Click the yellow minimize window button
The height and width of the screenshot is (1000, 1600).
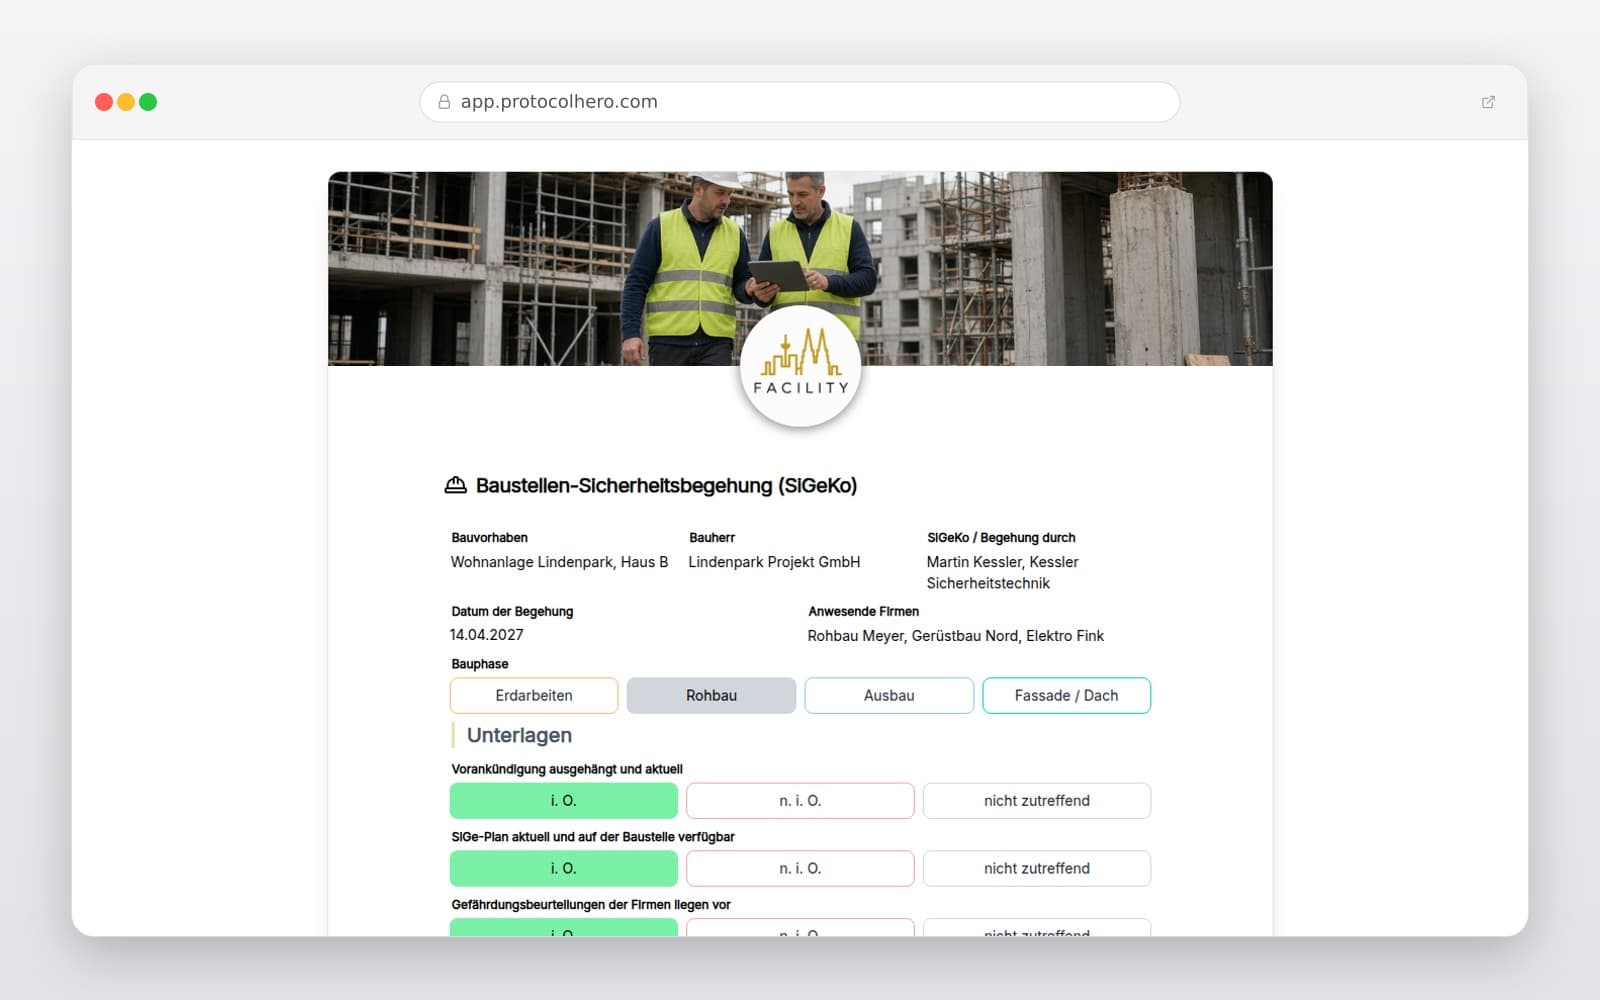[x=126, y=102]
